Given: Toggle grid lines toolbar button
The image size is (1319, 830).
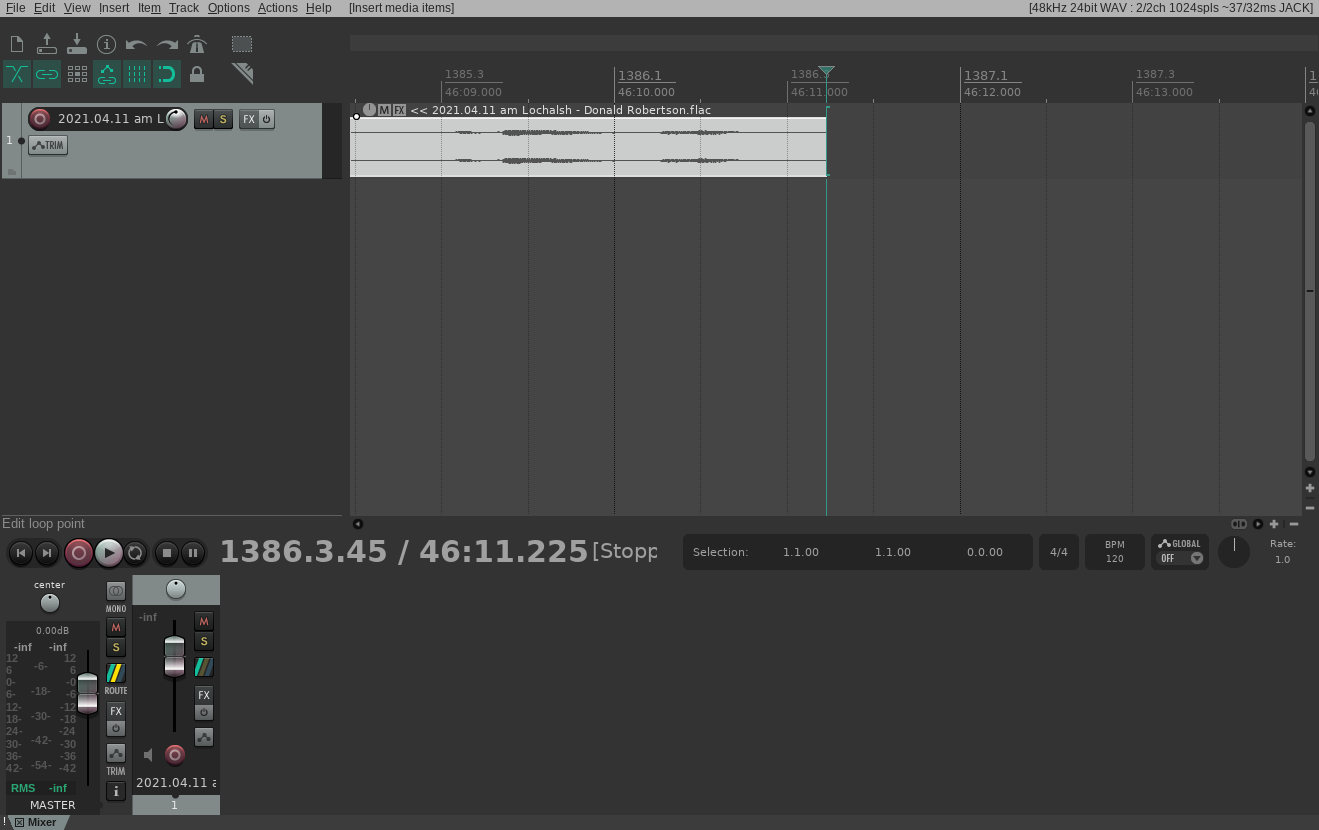Looking at the screenshot, I should point(137,74).
